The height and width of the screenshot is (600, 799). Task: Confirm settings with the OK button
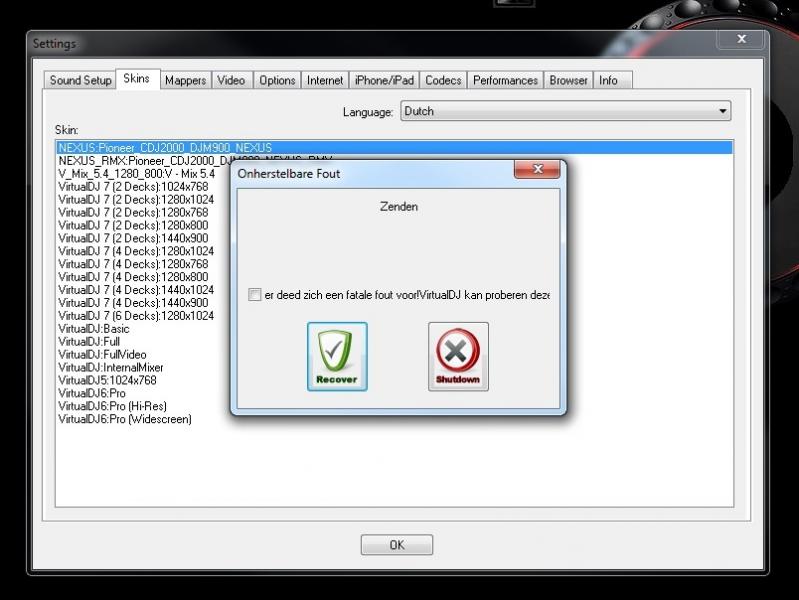tap(397, 545)
